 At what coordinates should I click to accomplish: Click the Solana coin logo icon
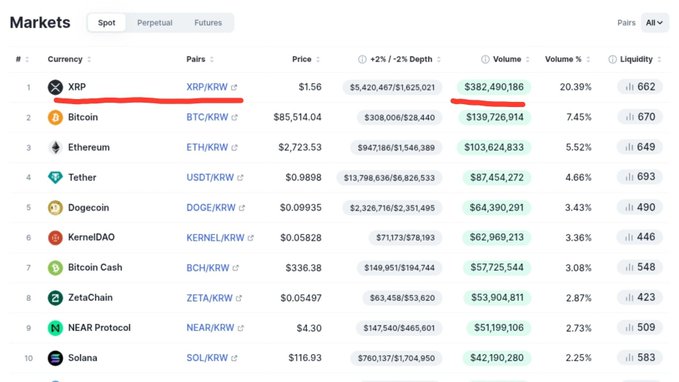point(55,358)
